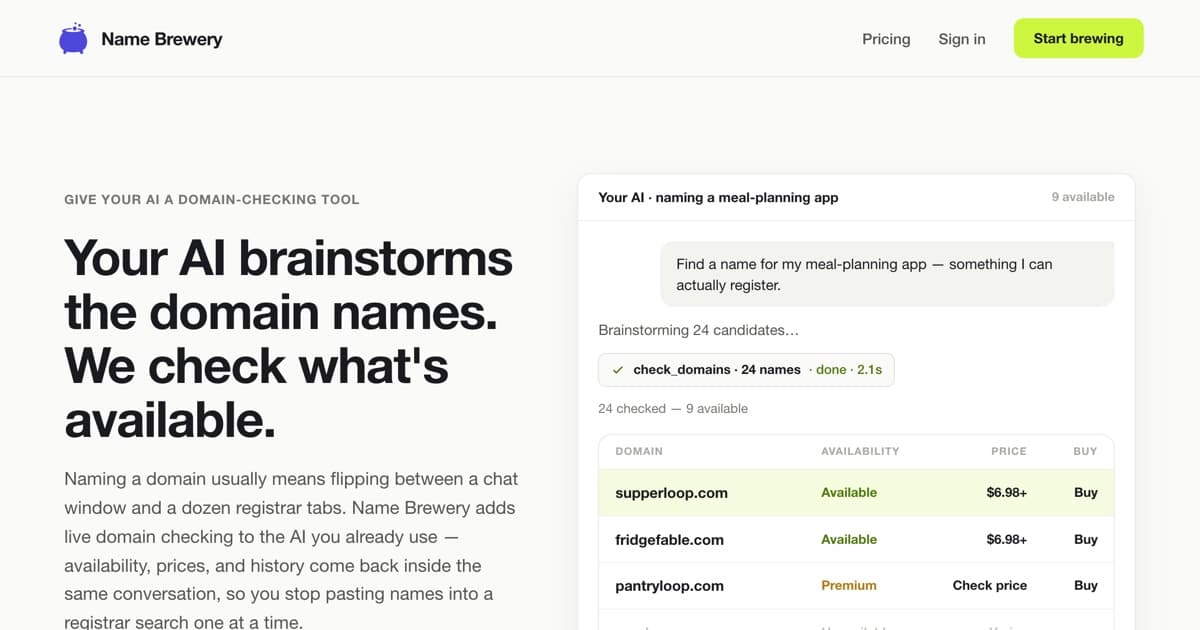Click the check_domains tool call chip
1200x630 pixels.
tap(746, 370)
